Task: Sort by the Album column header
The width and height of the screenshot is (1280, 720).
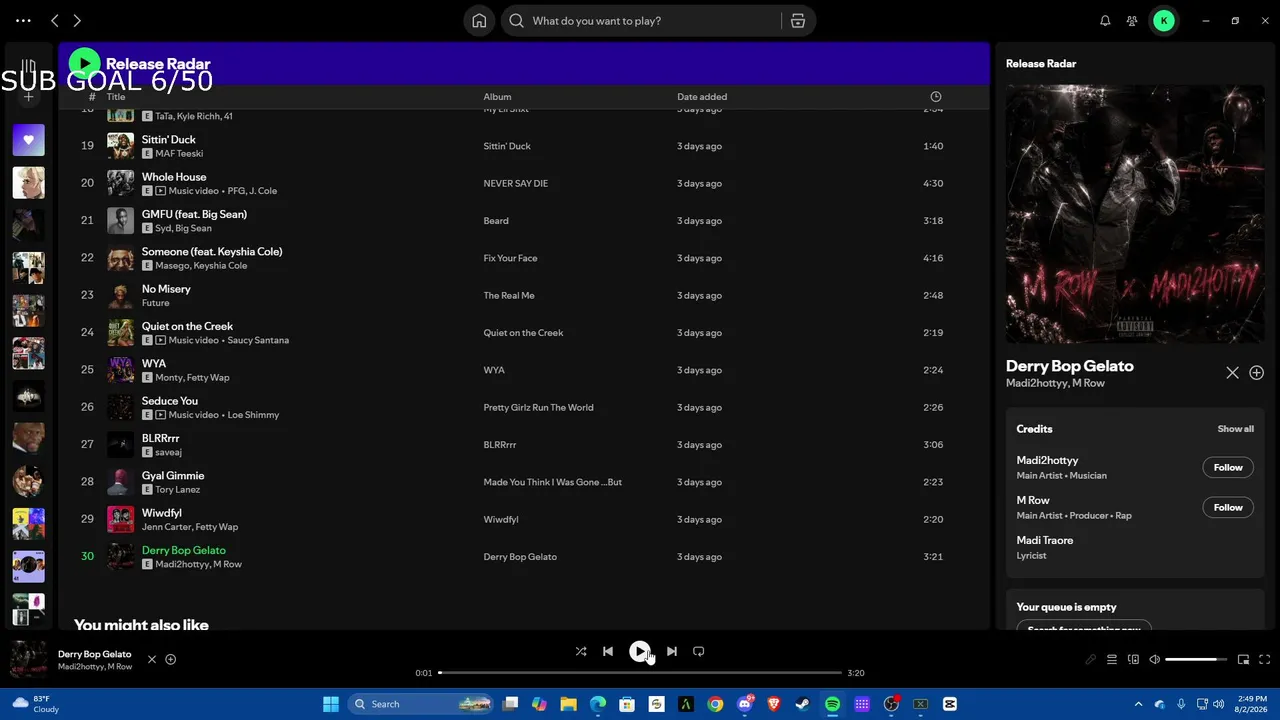Action: (497, 97)
